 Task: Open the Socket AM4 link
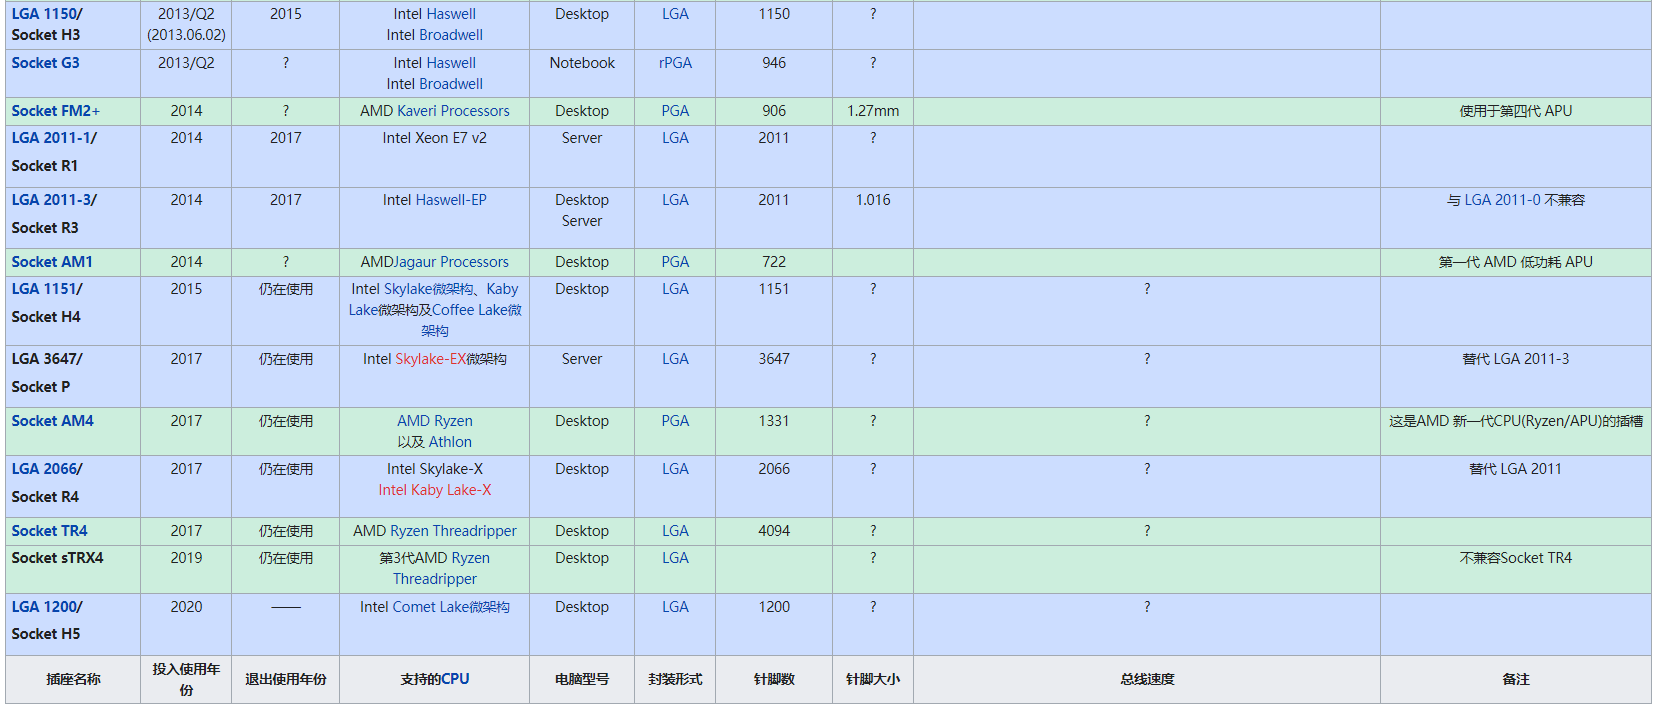[x=52, y=421]
